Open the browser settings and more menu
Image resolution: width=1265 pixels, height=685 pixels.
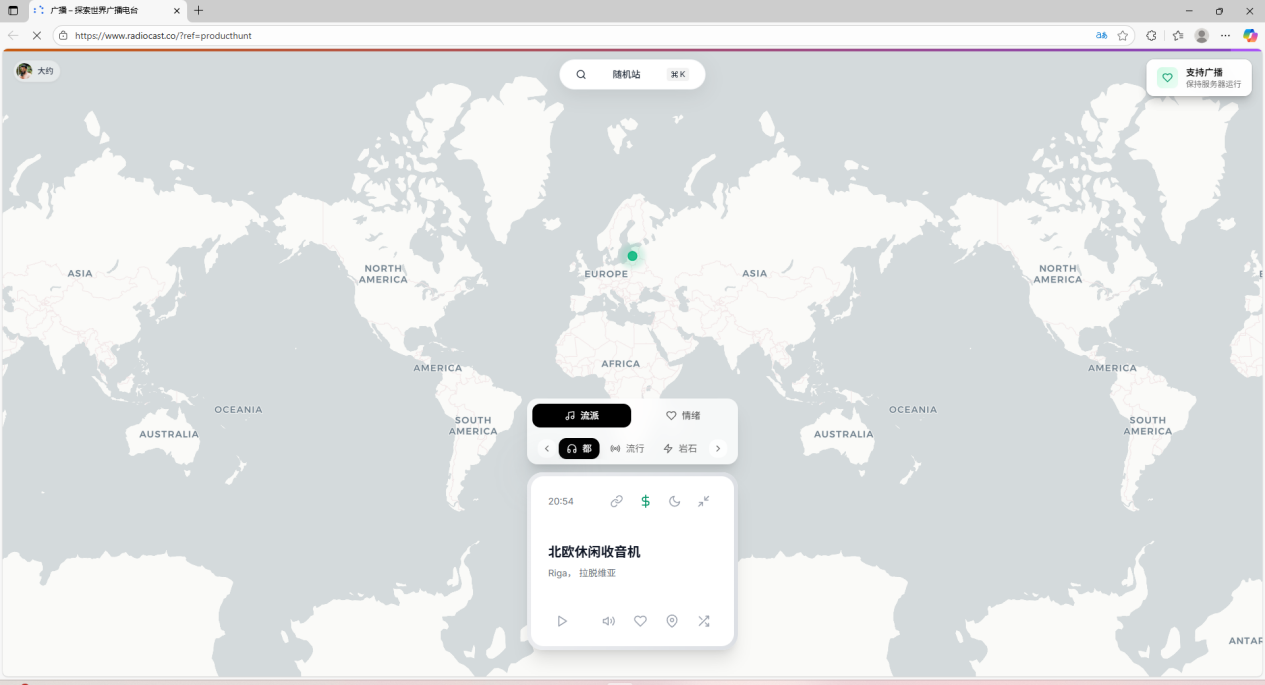click(1225, 35)
